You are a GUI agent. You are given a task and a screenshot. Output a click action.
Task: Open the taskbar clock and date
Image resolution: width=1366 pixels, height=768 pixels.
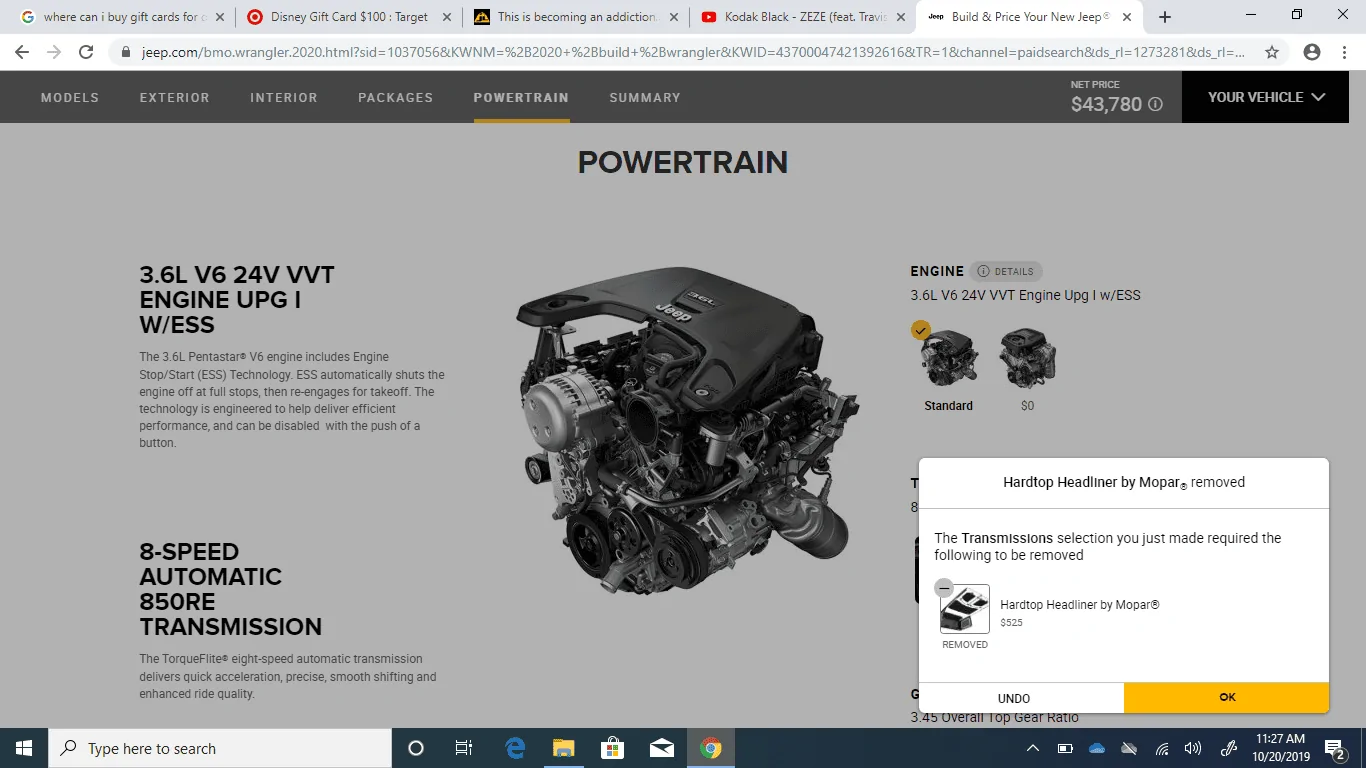click(1280, 748)
